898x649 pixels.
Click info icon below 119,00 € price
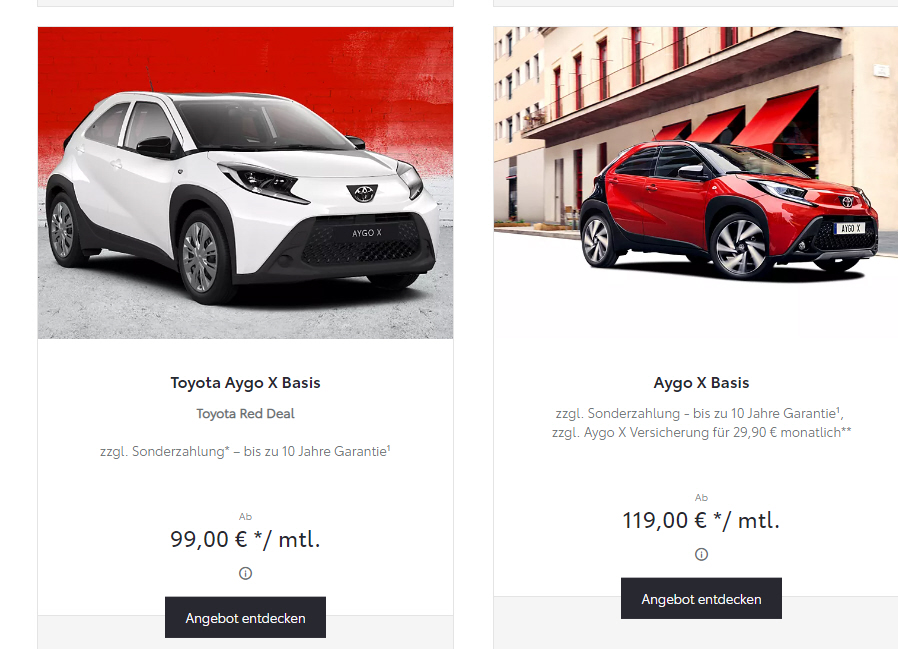pyautogui.click(x=701, y=554)
